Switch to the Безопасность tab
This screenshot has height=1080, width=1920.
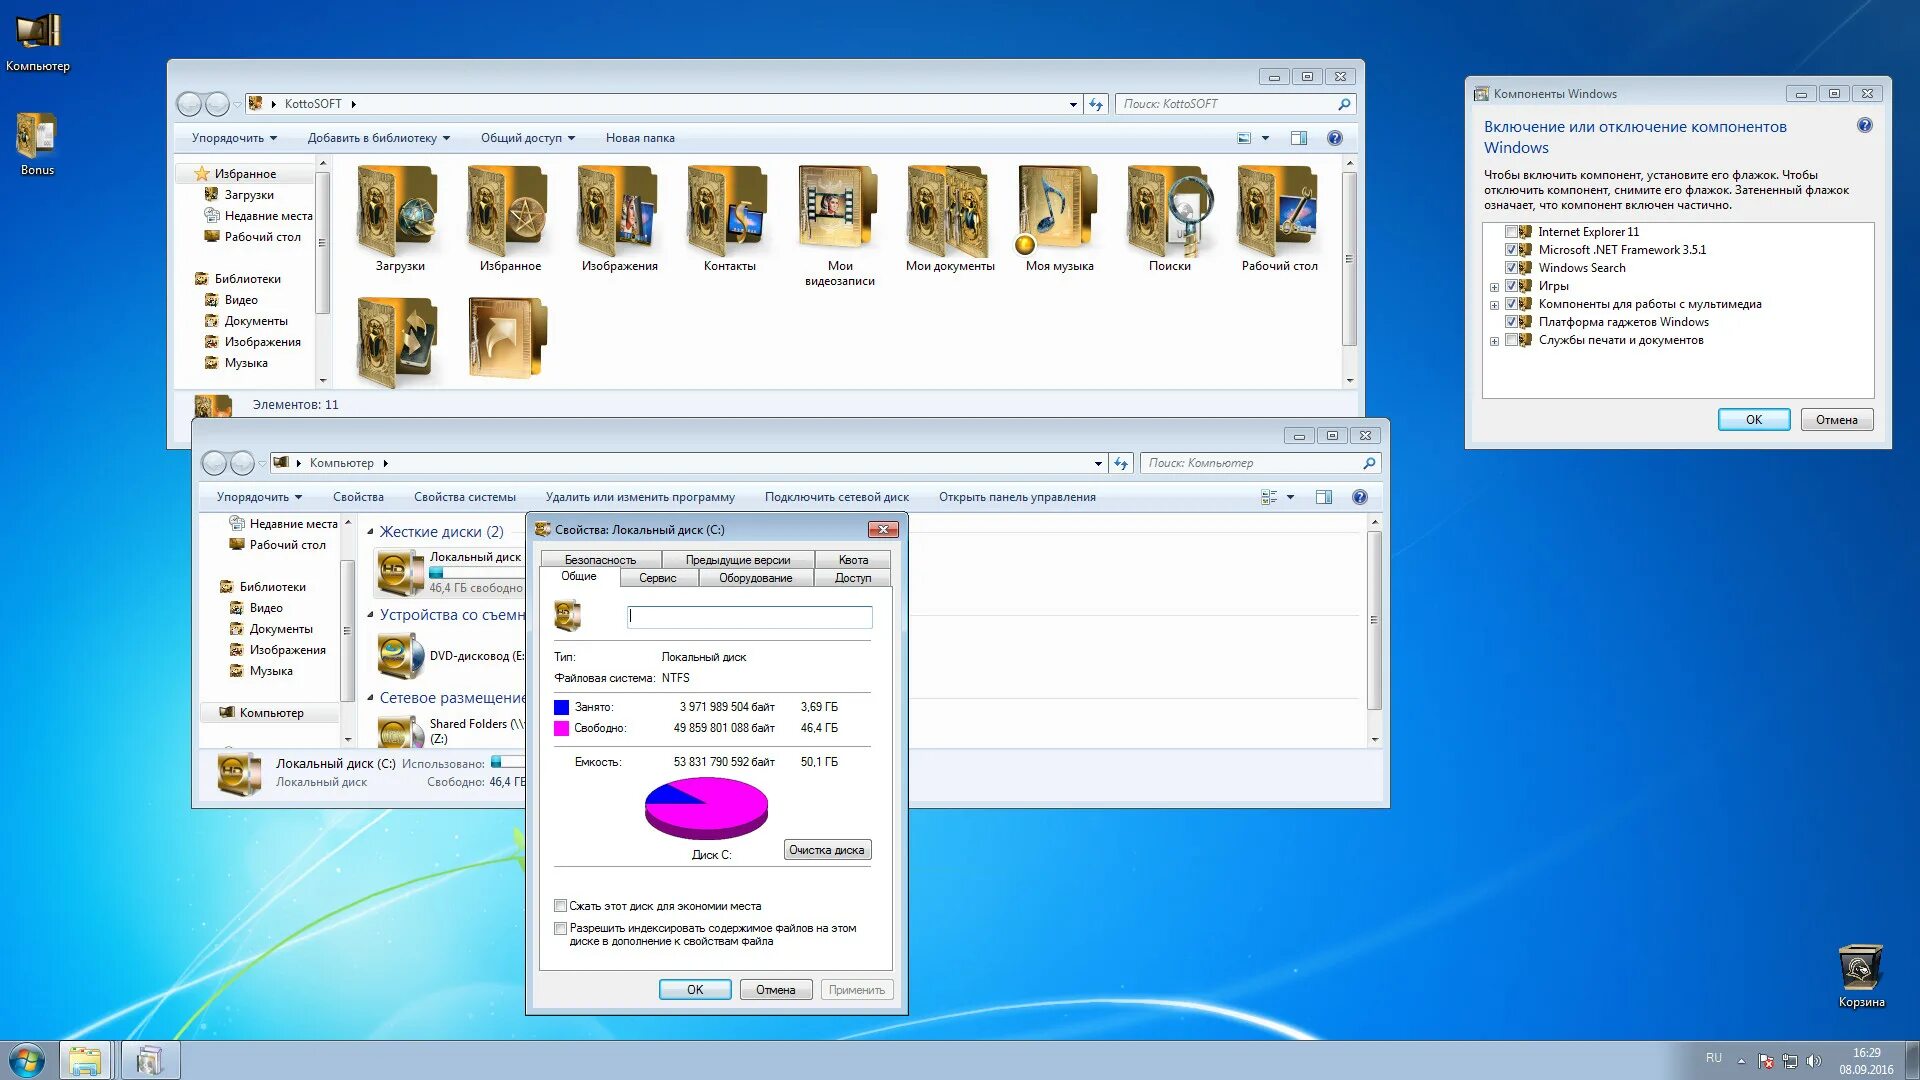pyautogui.click(x=600, y=560)
